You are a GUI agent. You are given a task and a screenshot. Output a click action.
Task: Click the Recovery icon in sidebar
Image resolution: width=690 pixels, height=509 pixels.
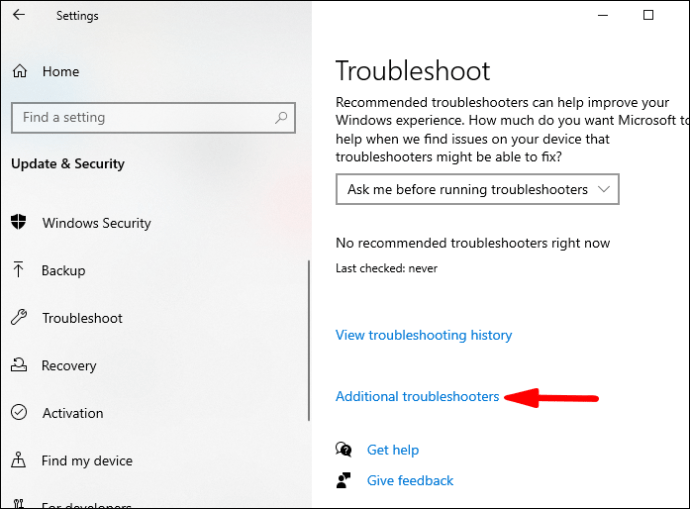19,365
